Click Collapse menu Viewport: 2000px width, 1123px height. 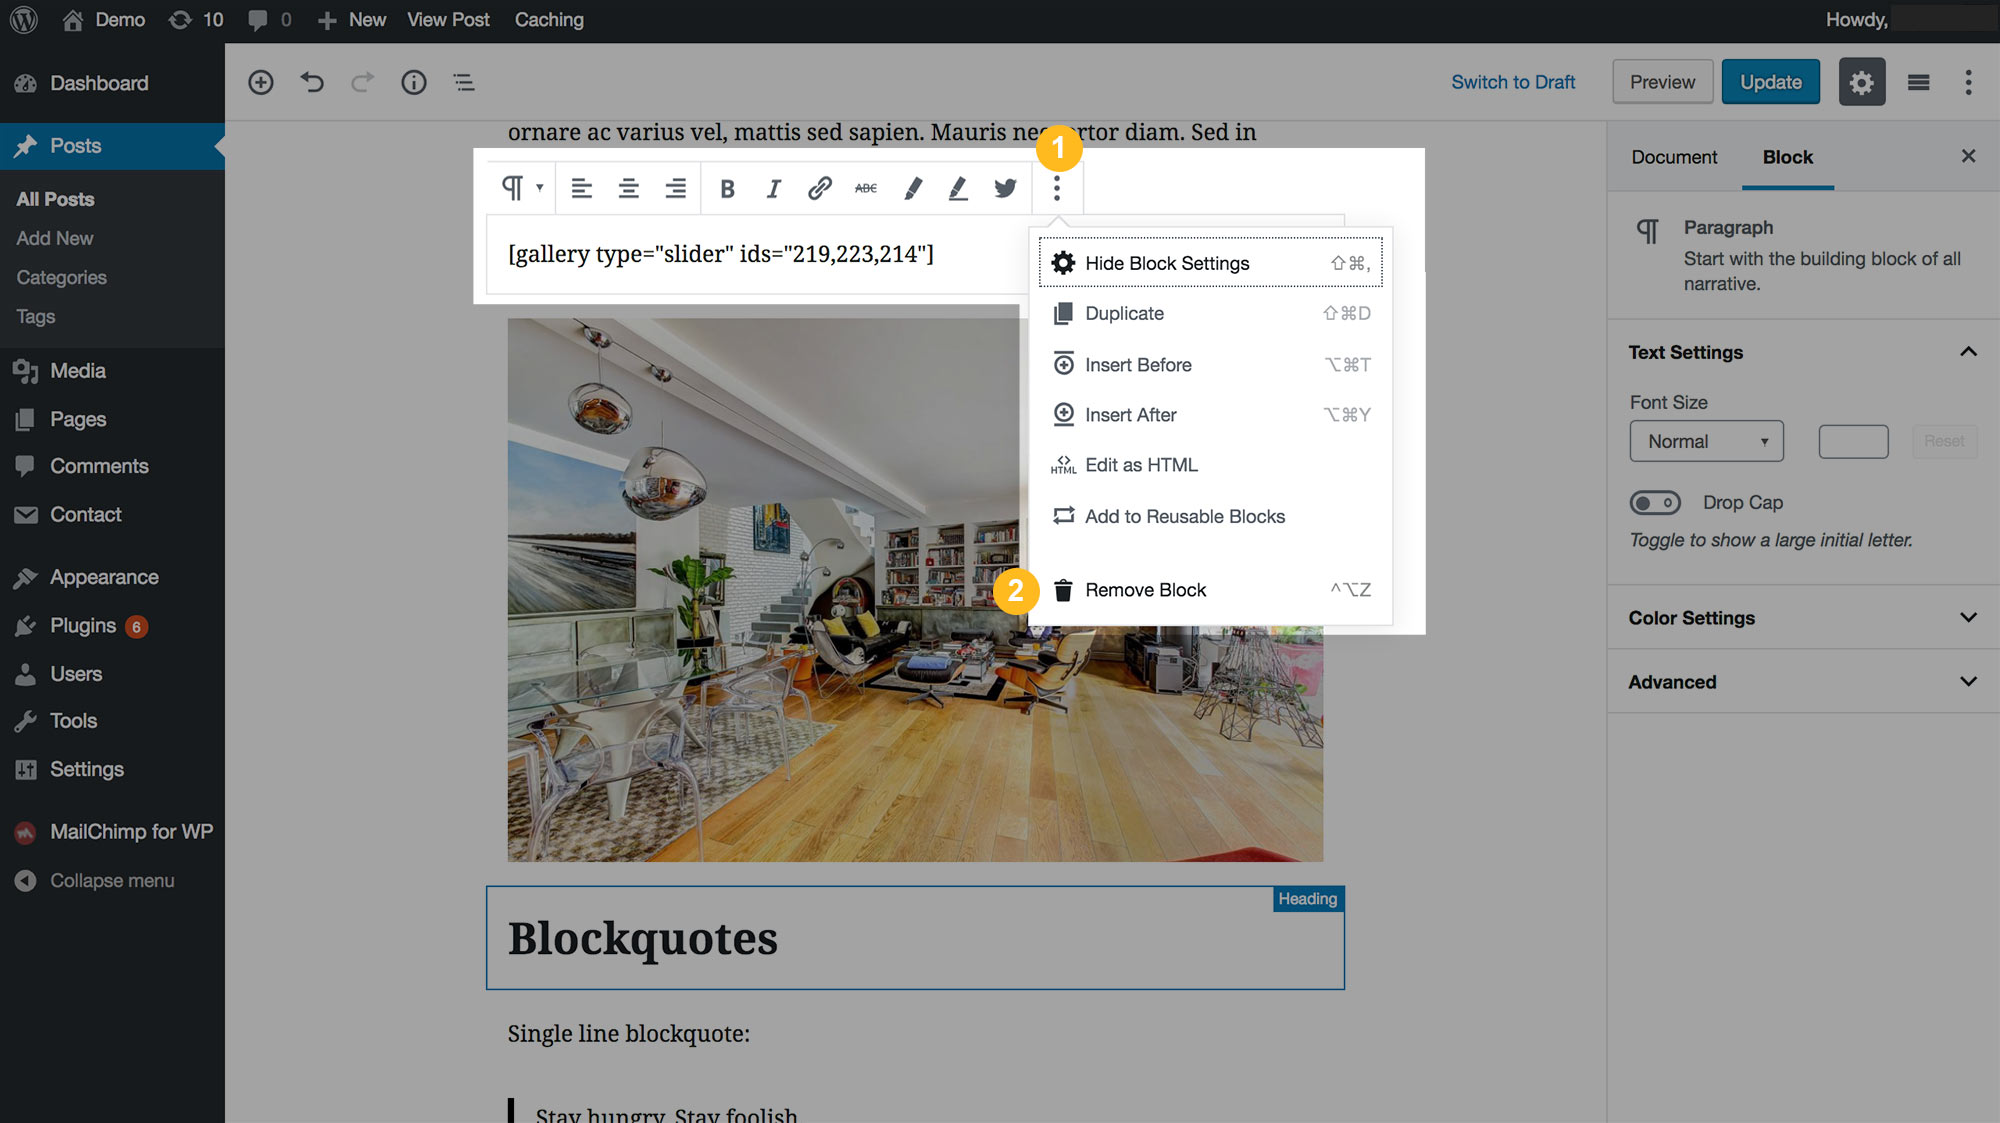coord(94,880)
